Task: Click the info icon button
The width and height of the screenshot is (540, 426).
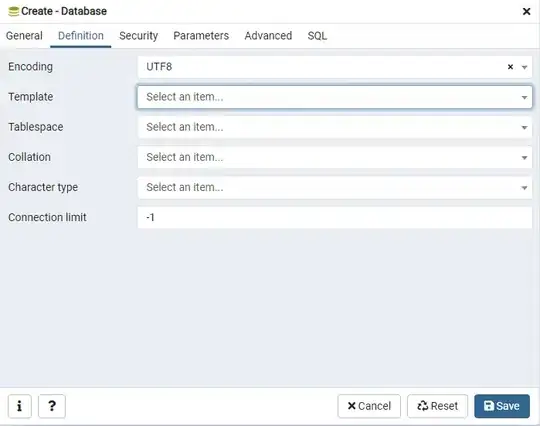Action: coord(20,406)
